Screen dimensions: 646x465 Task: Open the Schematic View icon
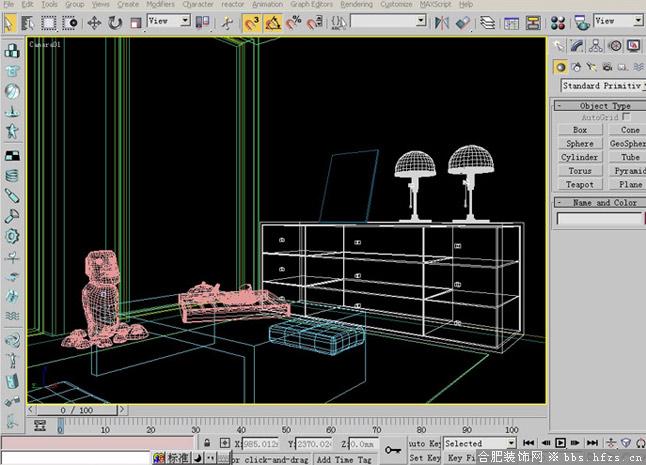click(533, 23)
